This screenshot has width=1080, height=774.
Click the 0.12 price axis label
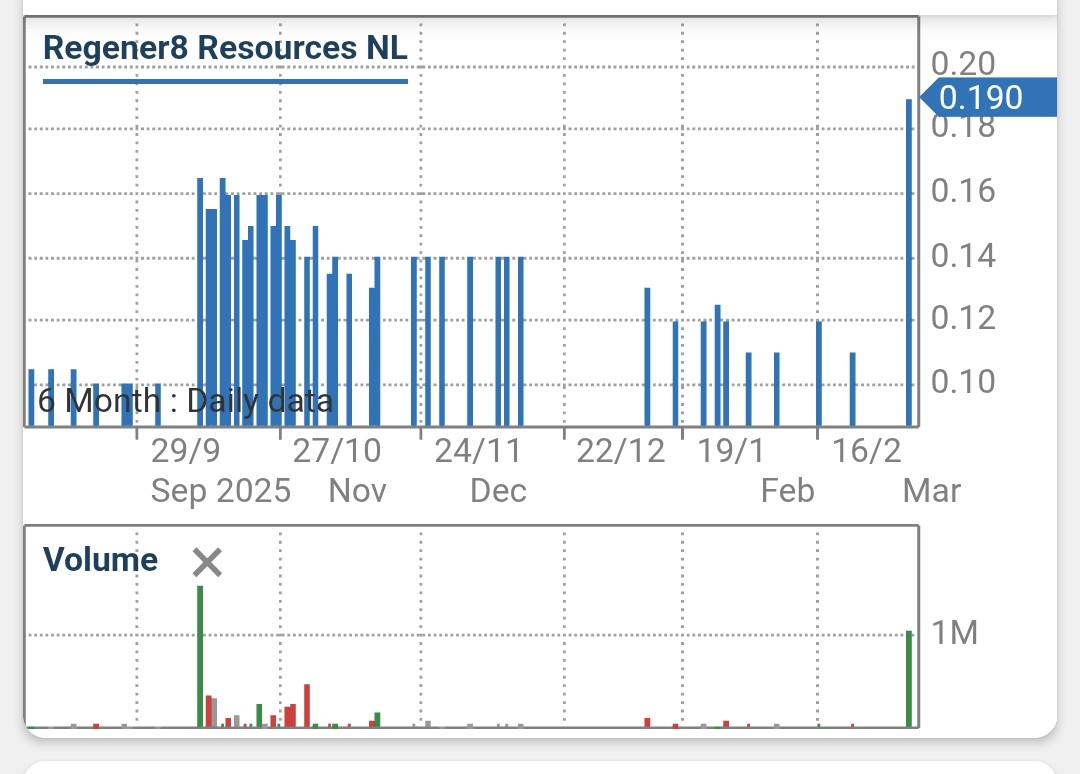point(963,318)
